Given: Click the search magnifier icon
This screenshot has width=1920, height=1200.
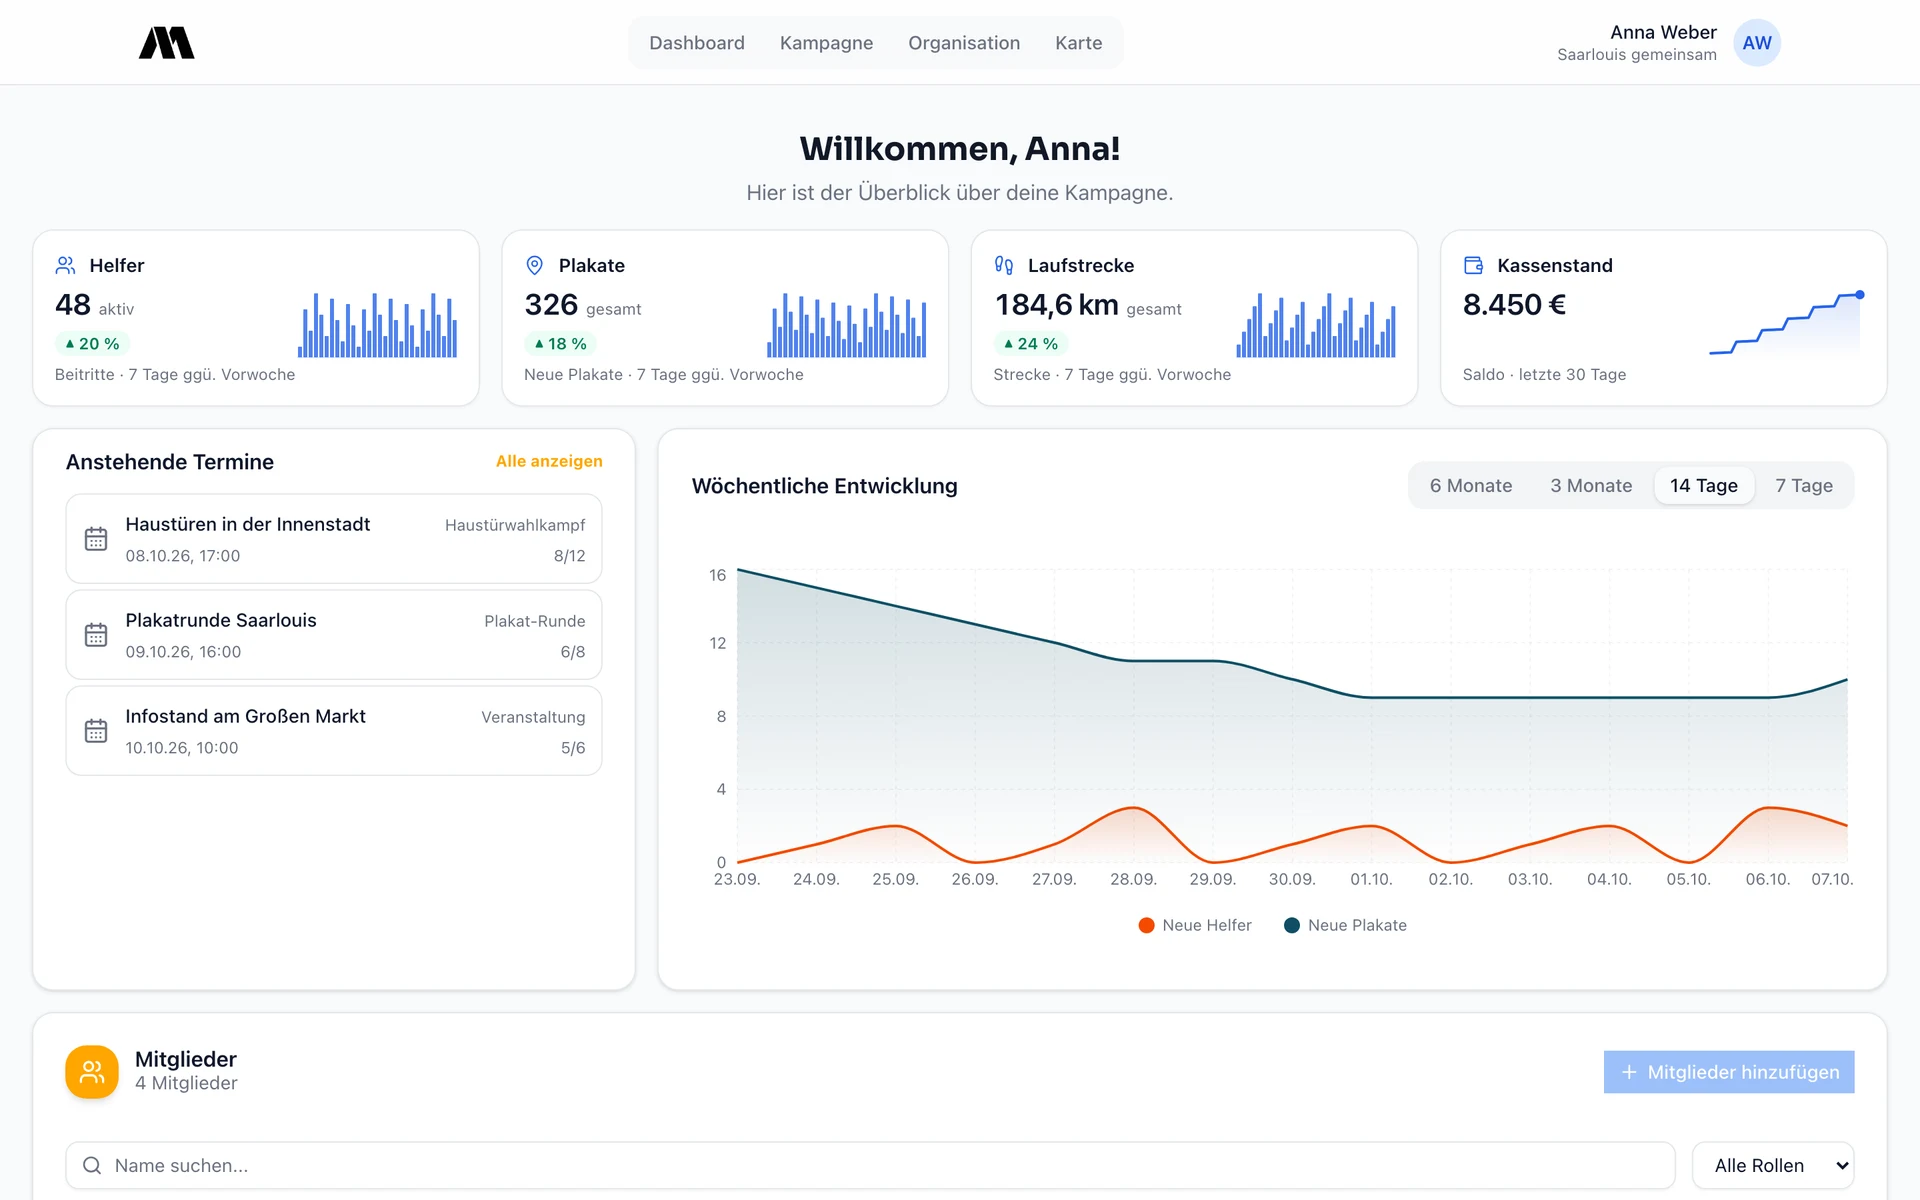Looking at the screenshot, I should click(92, 1165).
